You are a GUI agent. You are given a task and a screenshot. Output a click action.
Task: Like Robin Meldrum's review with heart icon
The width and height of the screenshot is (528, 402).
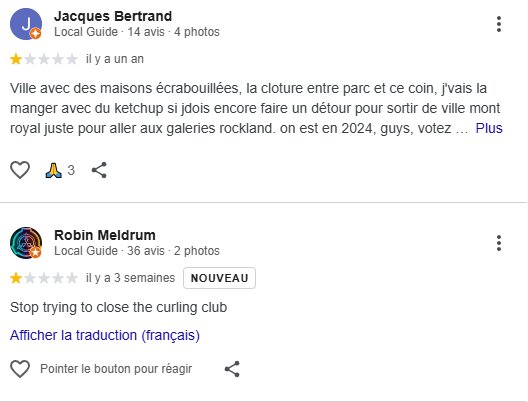tap(20, 369)
